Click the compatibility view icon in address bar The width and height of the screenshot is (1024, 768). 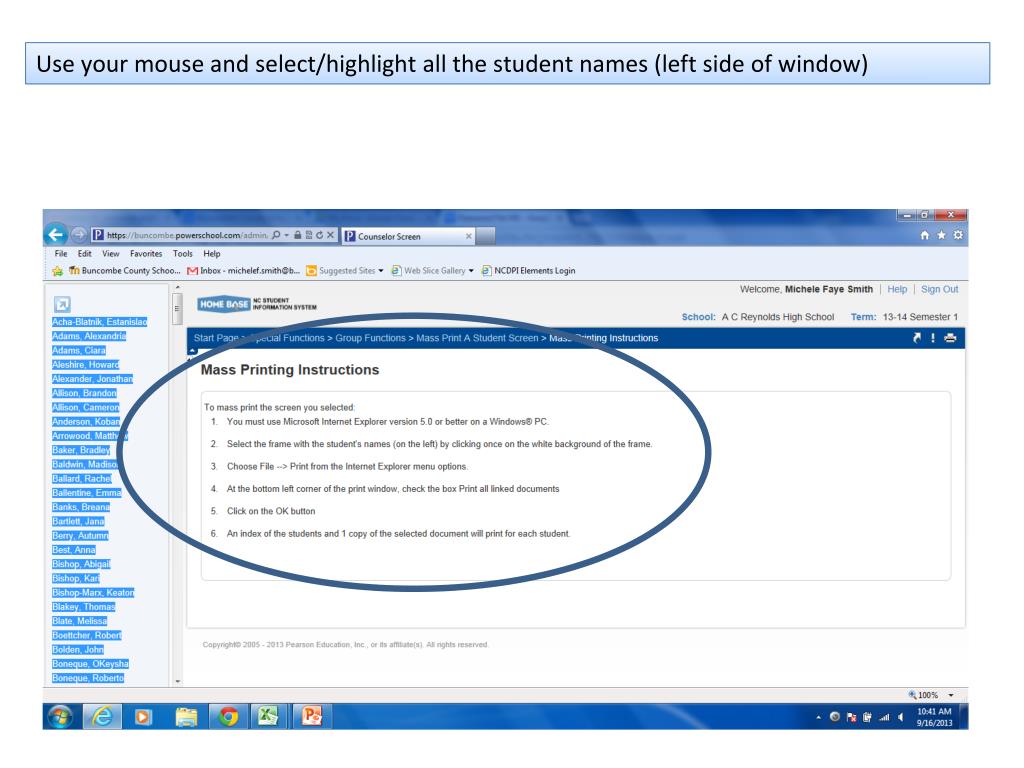(x=309, y=235)
